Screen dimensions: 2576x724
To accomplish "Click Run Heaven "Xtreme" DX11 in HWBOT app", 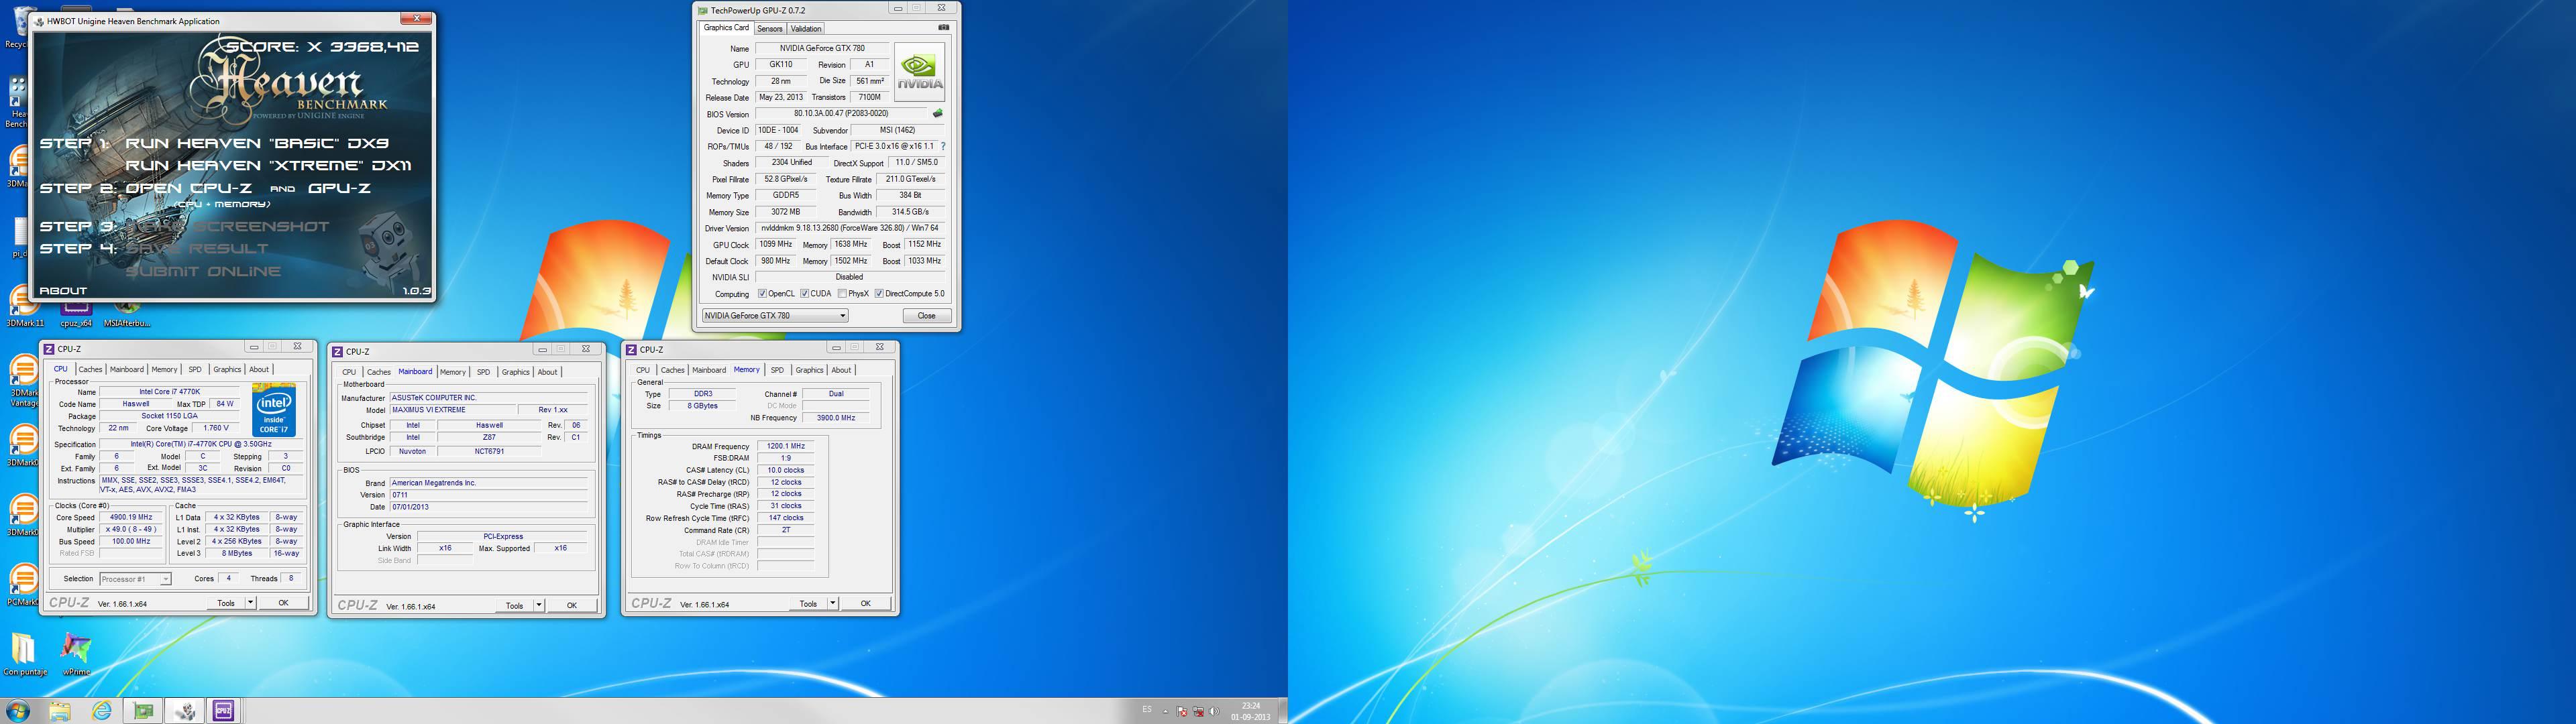I will [268, 165].
